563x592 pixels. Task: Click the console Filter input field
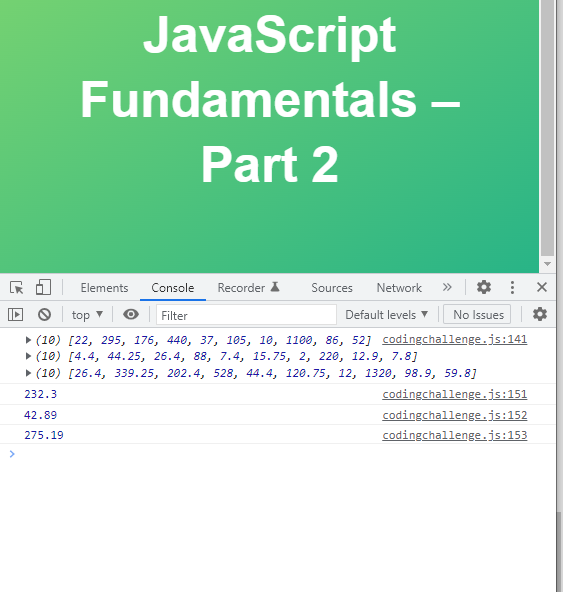click(246, 315)
